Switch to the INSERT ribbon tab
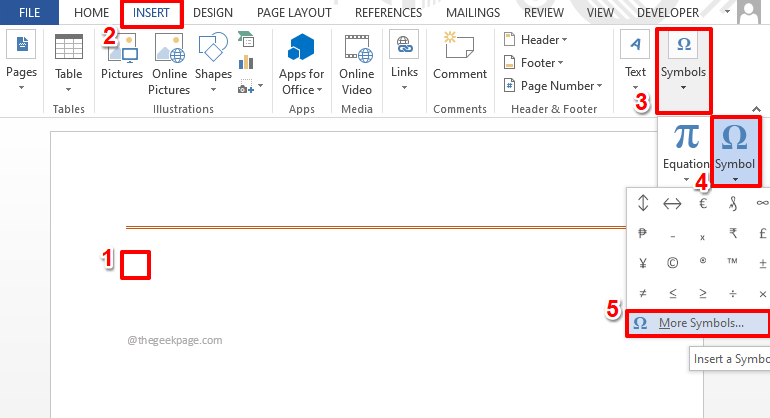The width and height of the screenshot is (770, 418). point(151,13)
